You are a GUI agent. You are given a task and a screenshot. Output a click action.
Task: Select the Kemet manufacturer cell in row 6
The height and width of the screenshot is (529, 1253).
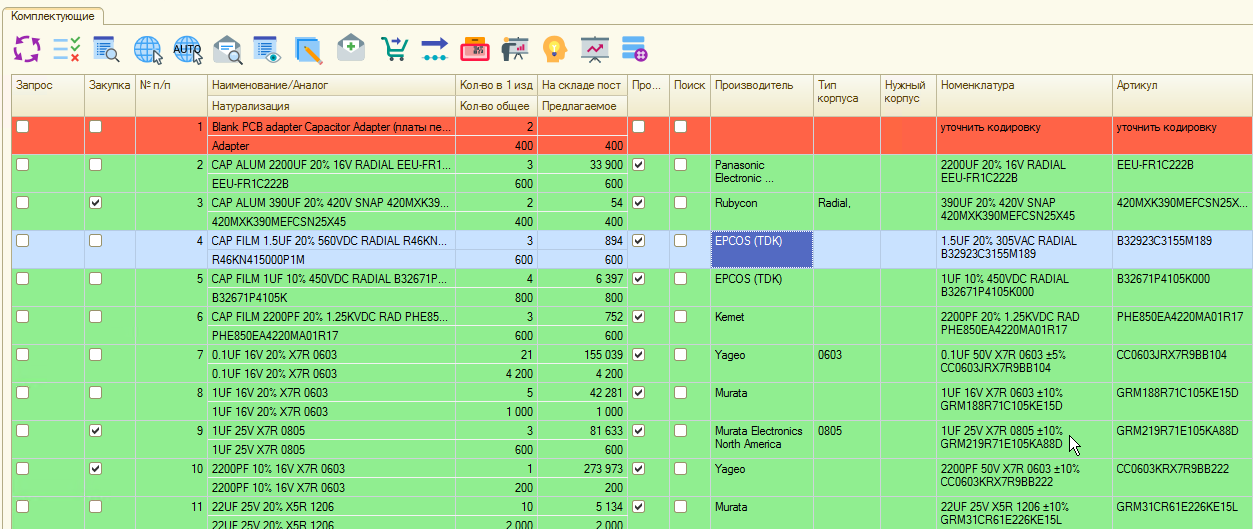[760, 325]
